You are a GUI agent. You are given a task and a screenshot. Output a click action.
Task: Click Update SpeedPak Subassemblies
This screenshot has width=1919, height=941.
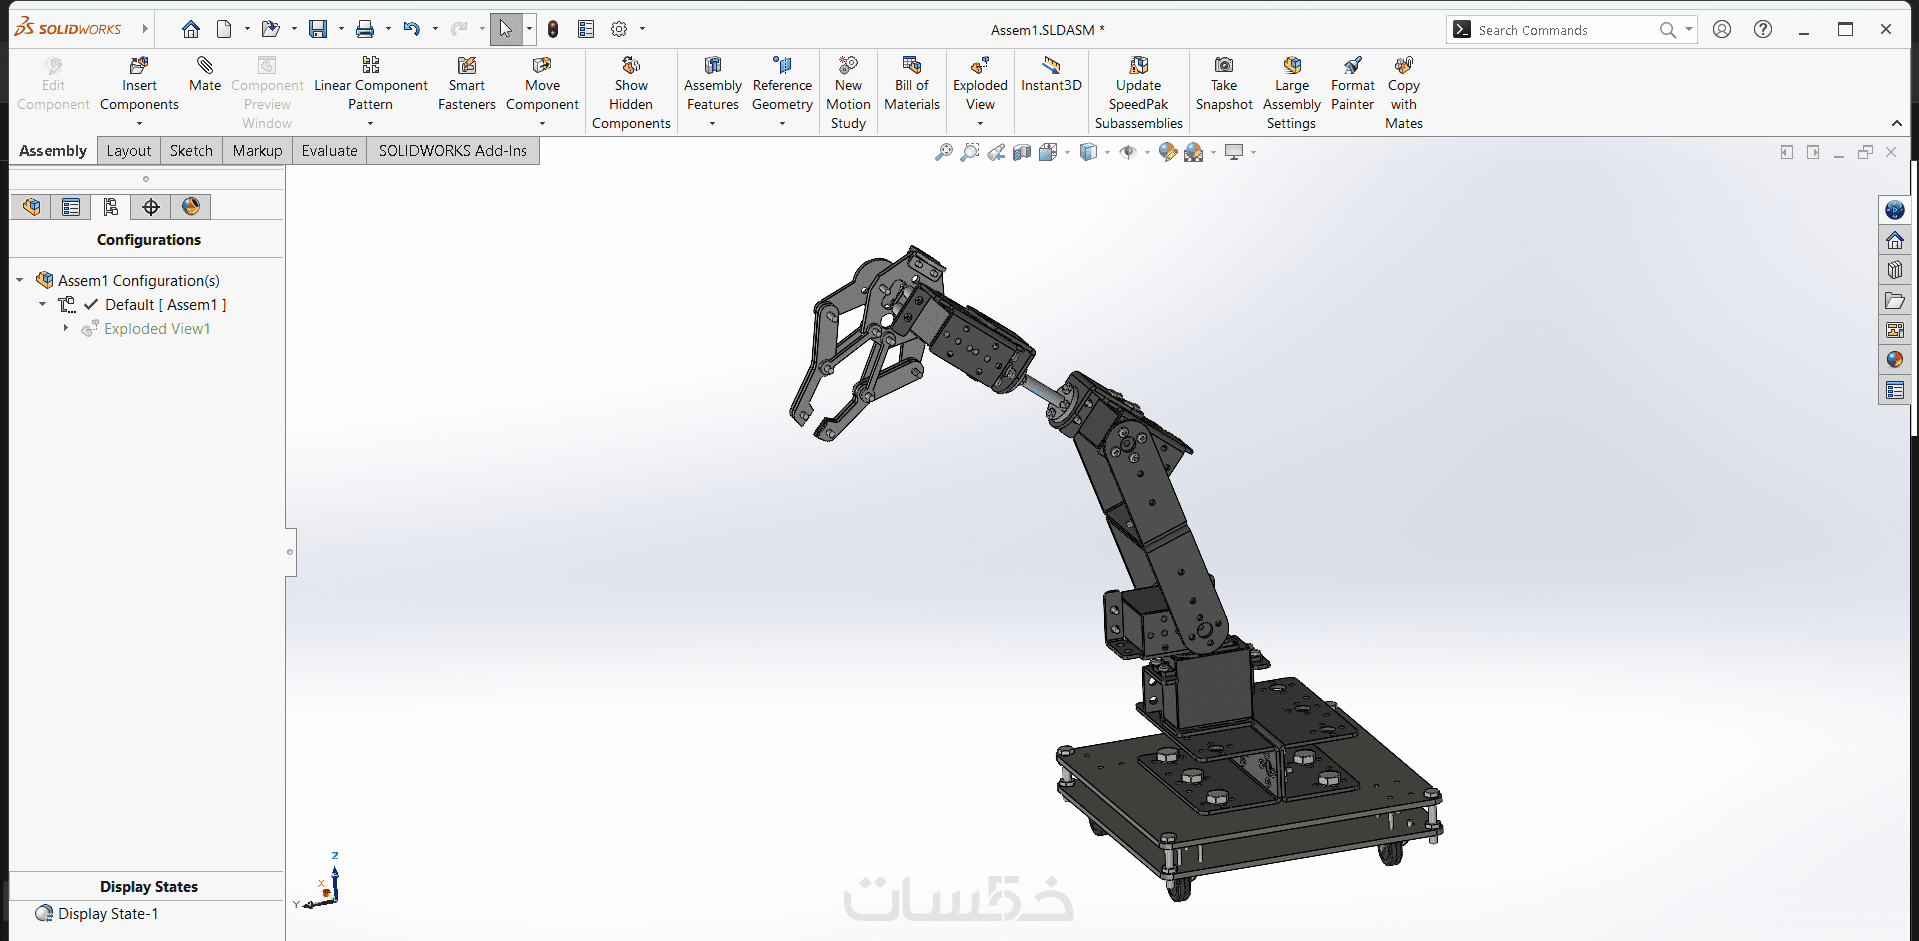pos(1138,93)
